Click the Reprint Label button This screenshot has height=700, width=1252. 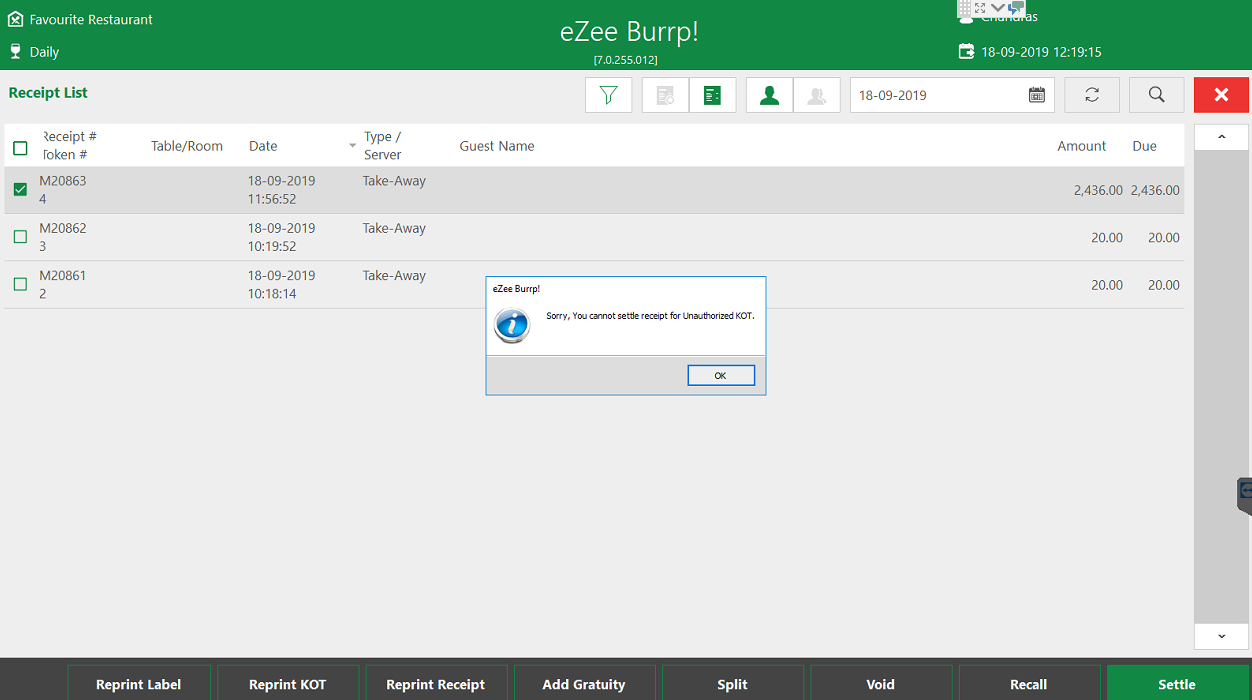click(x=139, y=683)
